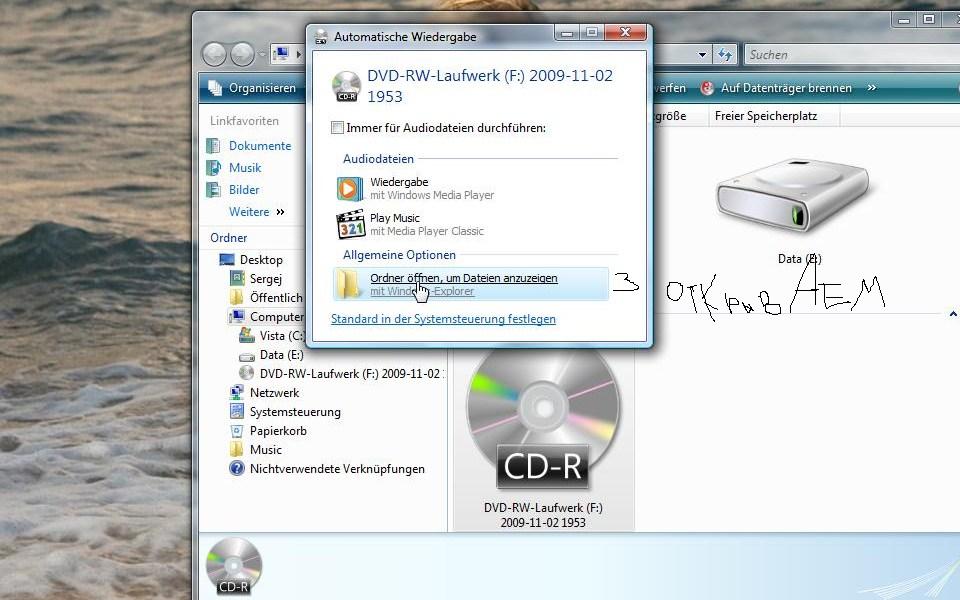Click the Music folder icon in tree
This screenshot has height=600, width=960.
coord(237,449)
